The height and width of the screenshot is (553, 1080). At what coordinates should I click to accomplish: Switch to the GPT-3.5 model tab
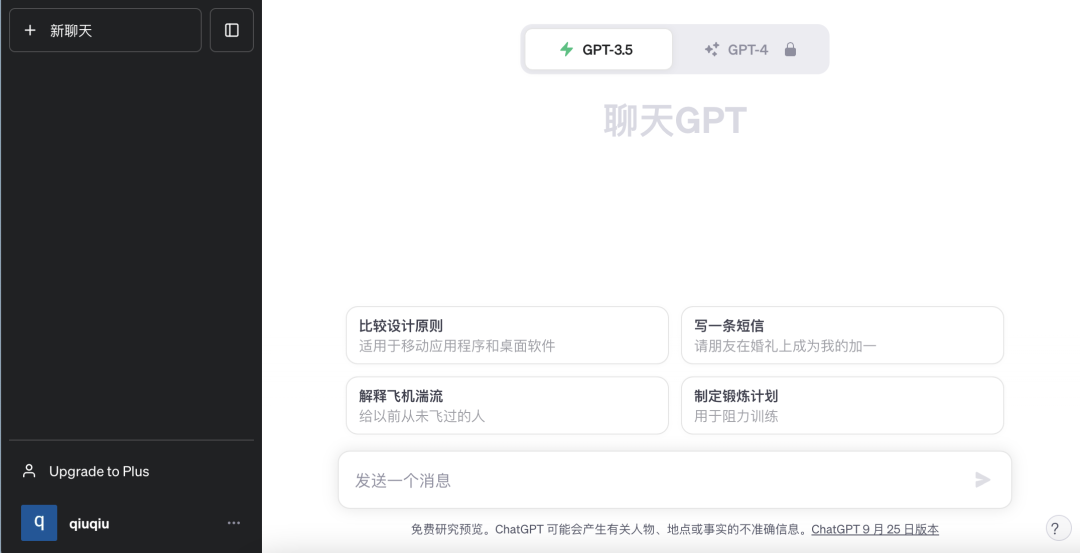(x=599, y=49)
